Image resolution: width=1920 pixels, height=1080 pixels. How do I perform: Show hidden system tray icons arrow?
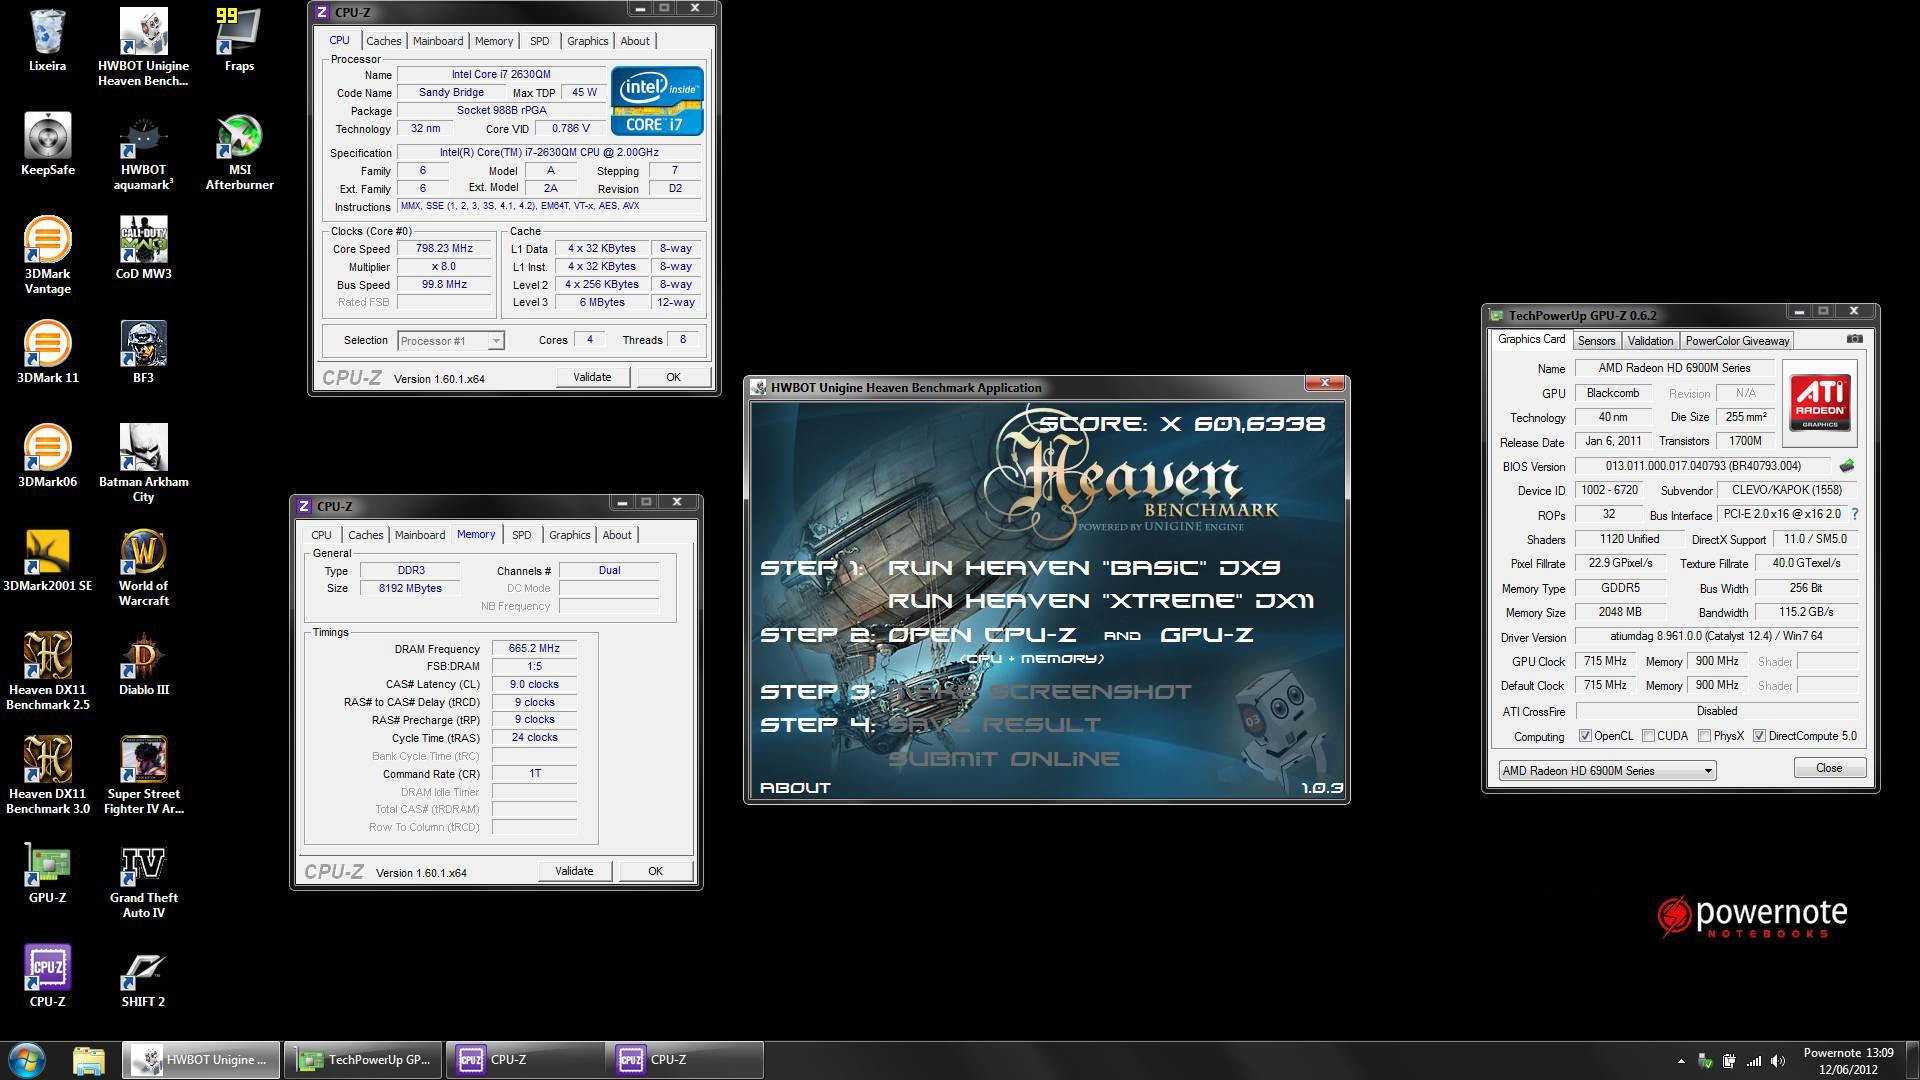tap(1681, 1061)
